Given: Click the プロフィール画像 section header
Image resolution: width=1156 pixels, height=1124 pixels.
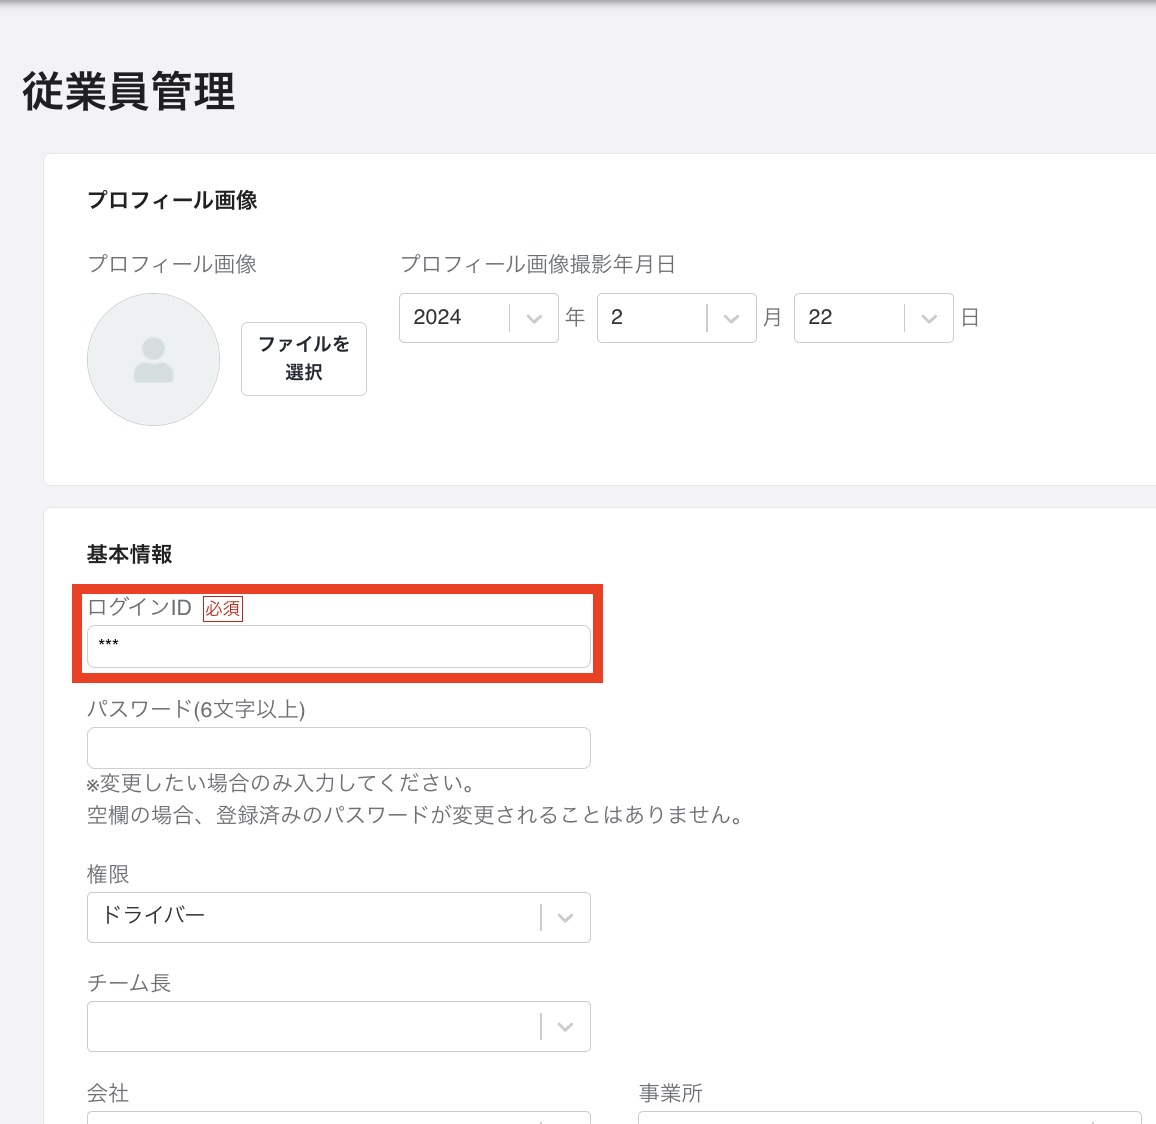Looking at the screenshot, I should 173,200.
